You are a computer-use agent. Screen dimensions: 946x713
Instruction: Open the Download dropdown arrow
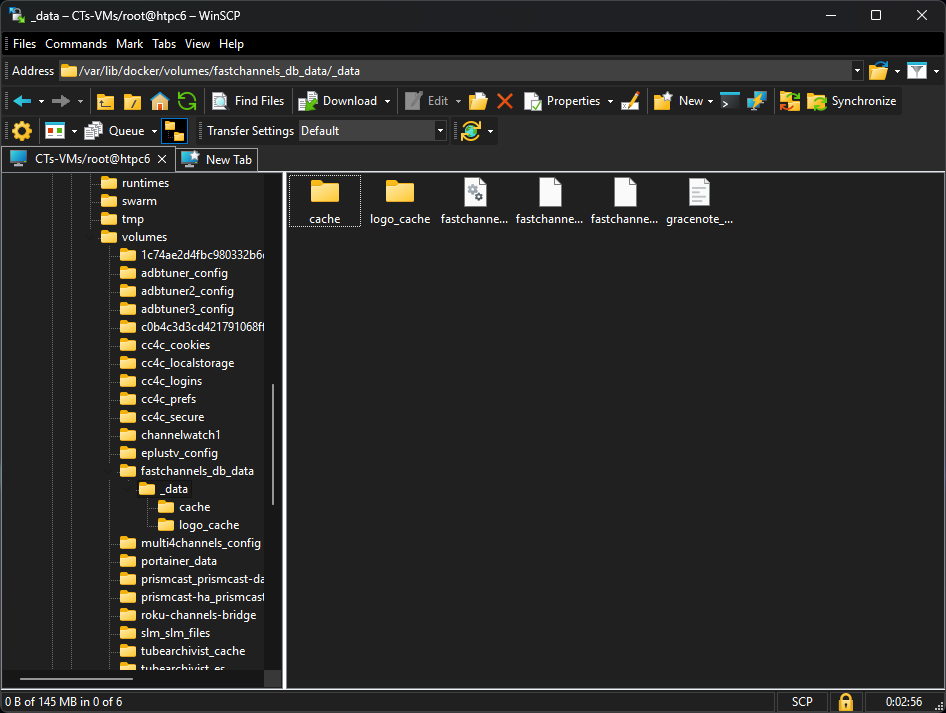(x=387, y=101)
